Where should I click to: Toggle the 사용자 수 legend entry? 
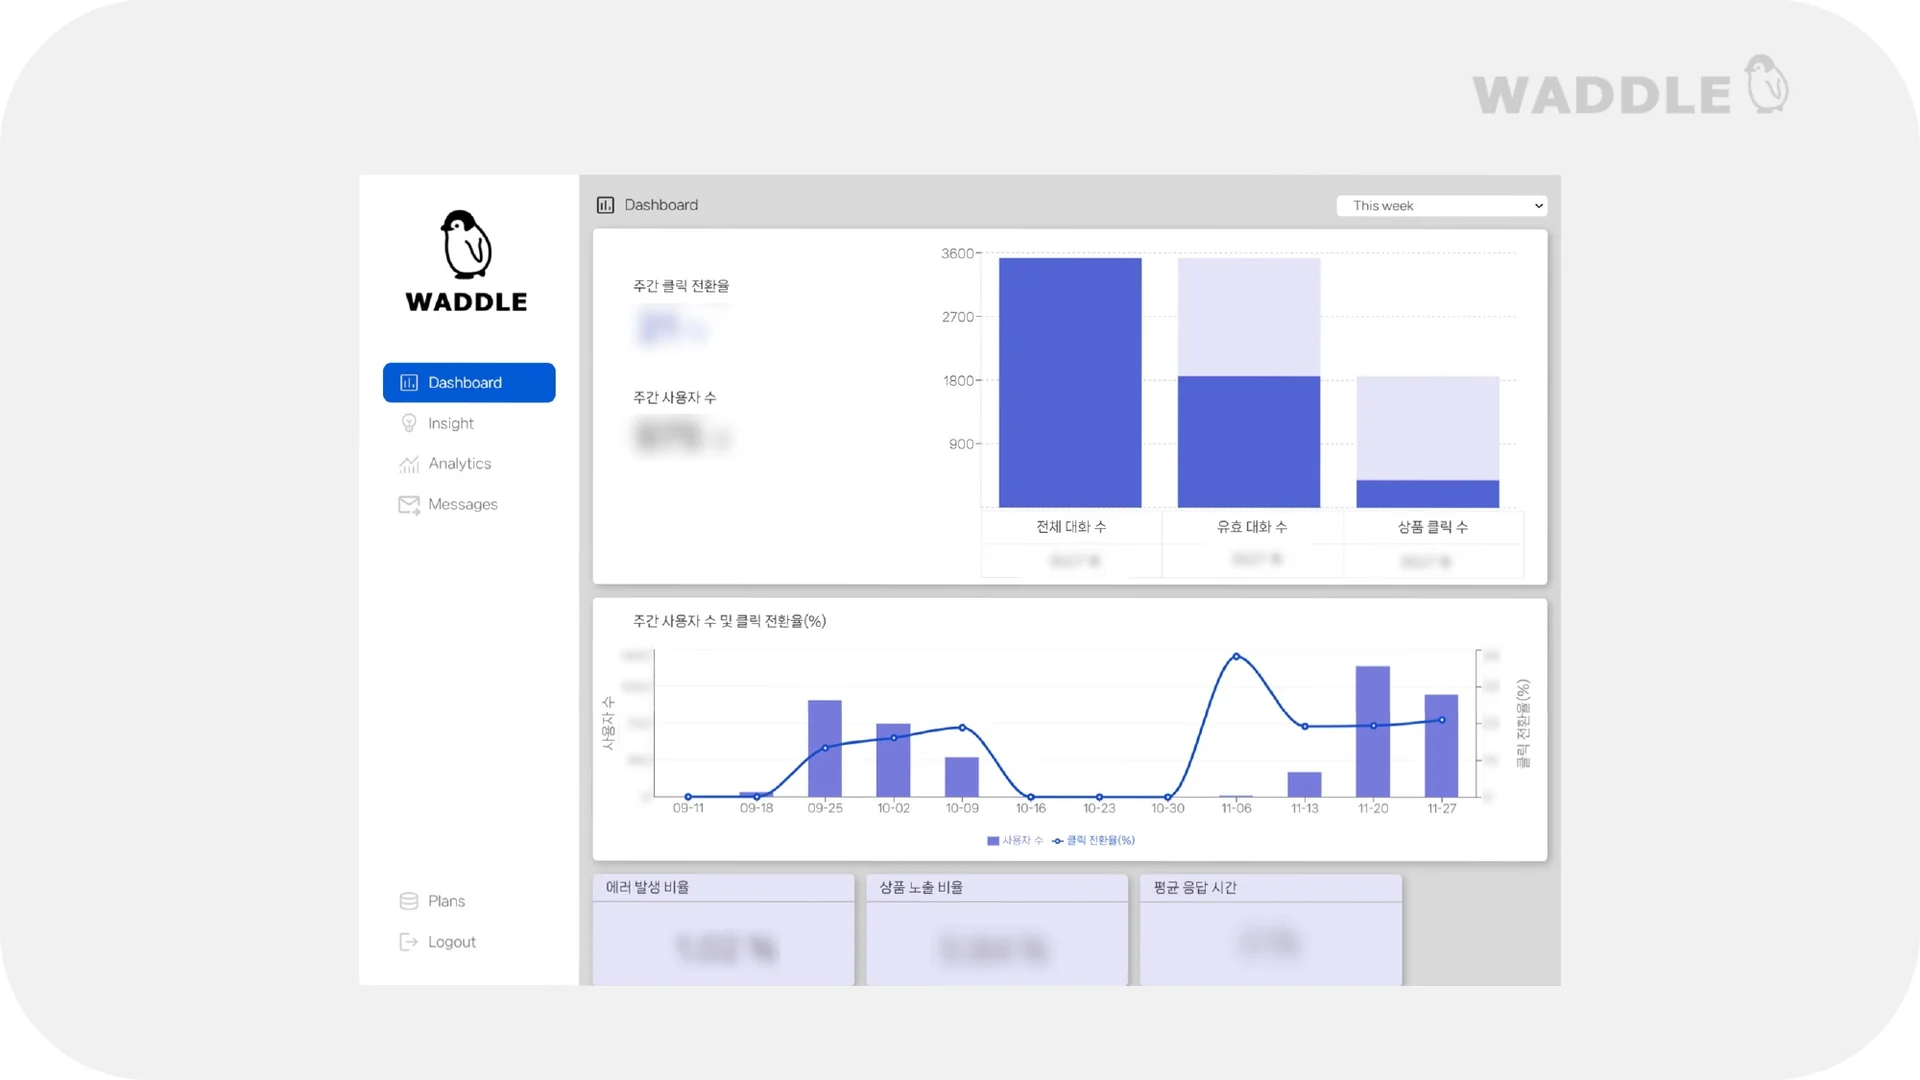(1015, 841)
